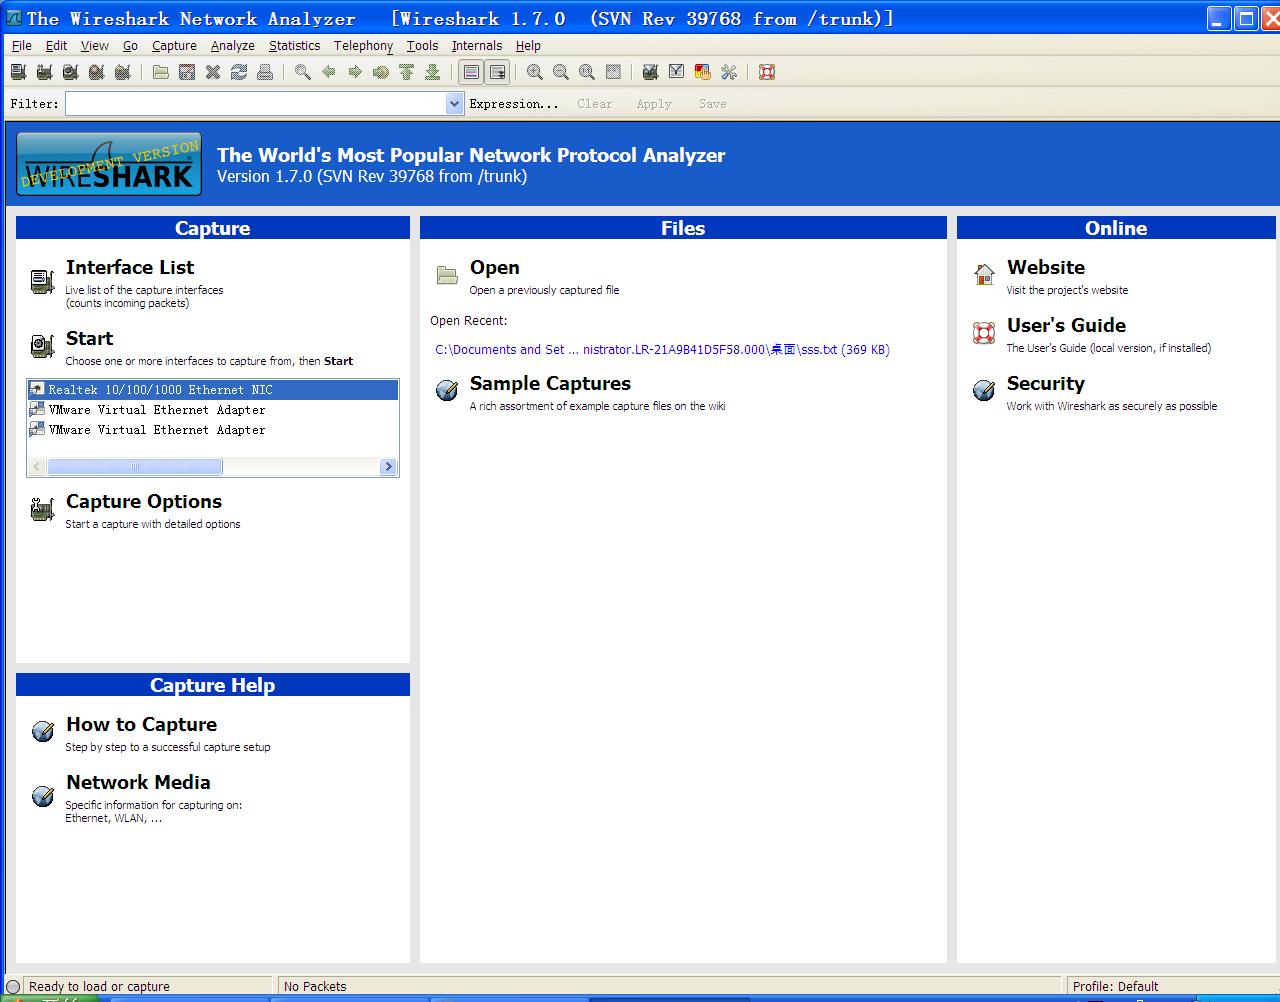
Task: Jump to first packet toolbar icon
Action: [x=406, y=72]
